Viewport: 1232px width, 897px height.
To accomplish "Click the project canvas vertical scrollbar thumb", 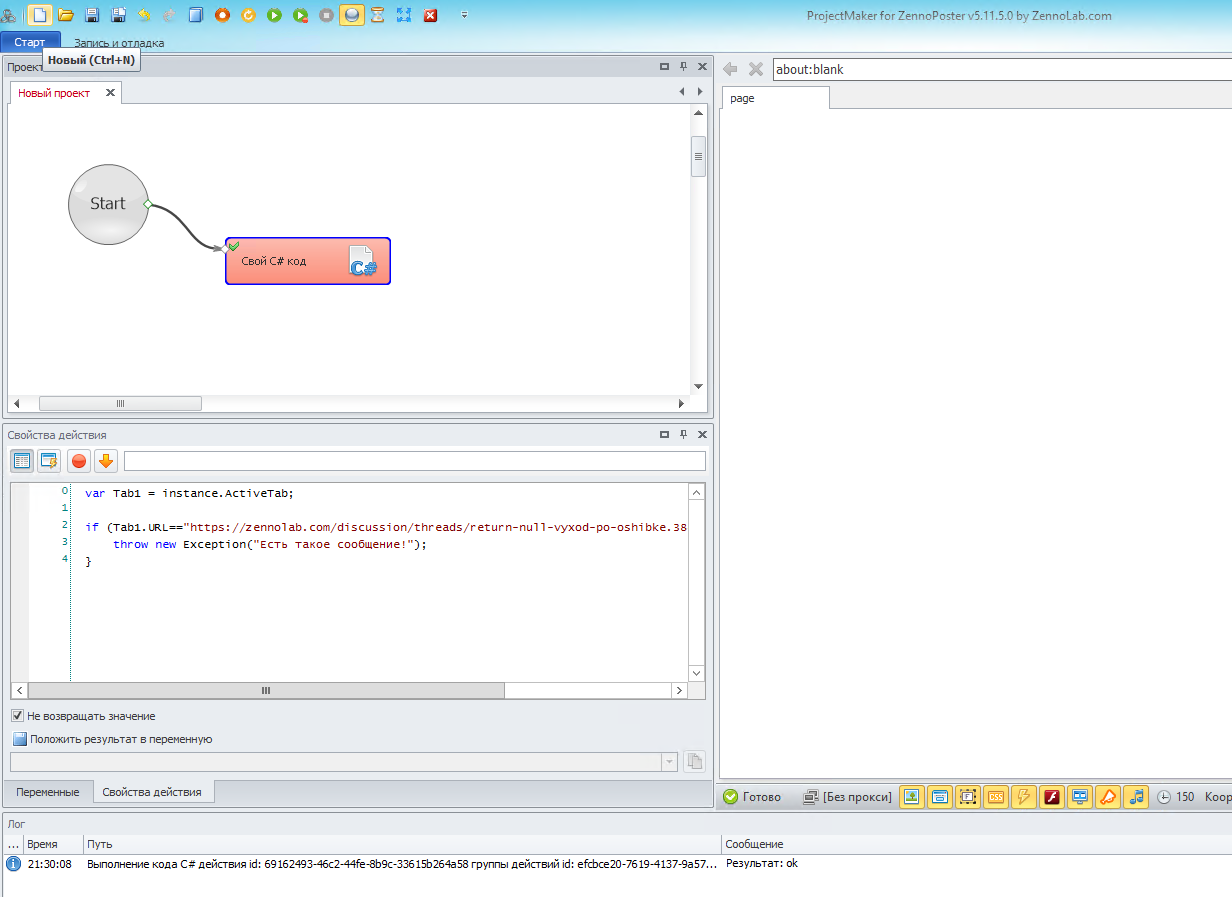I will (x=698, y=156).
